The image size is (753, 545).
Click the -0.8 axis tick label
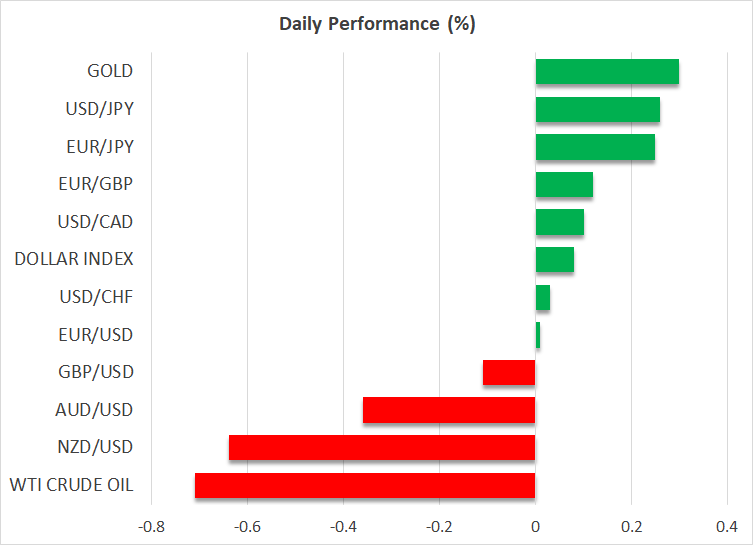150,526
